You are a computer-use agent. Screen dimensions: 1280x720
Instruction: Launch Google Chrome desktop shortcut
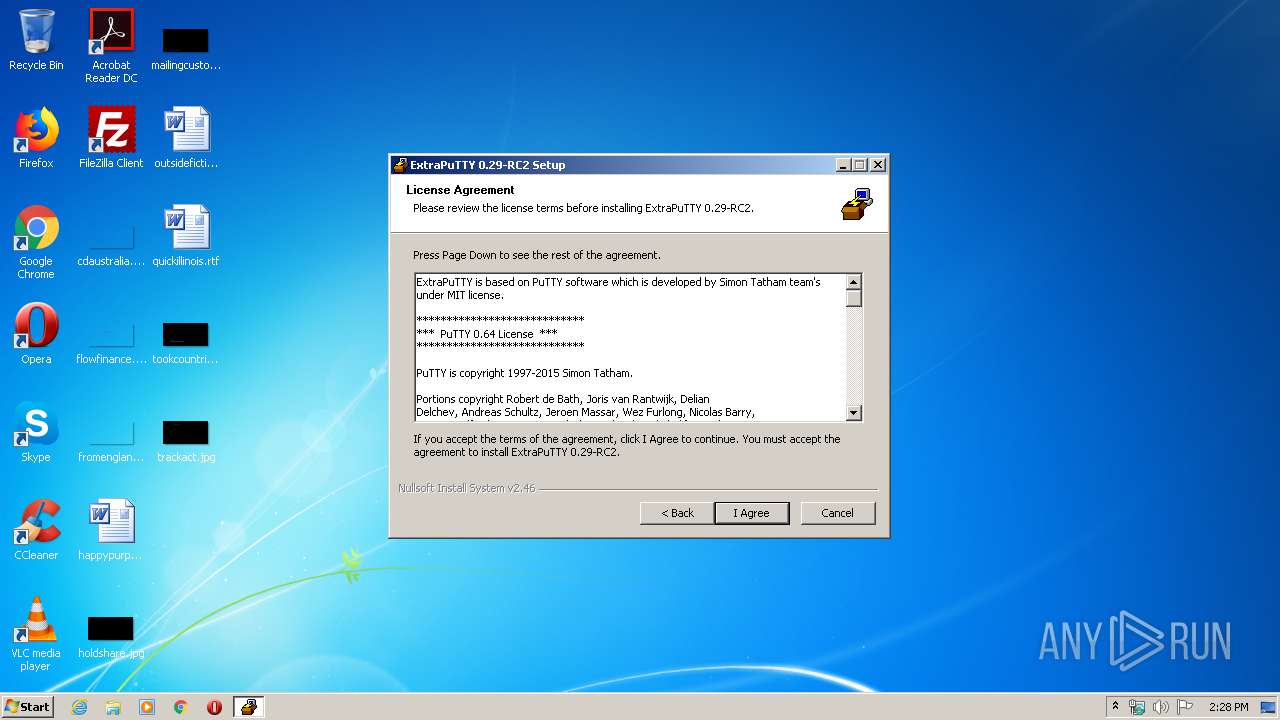click(36, 242)
